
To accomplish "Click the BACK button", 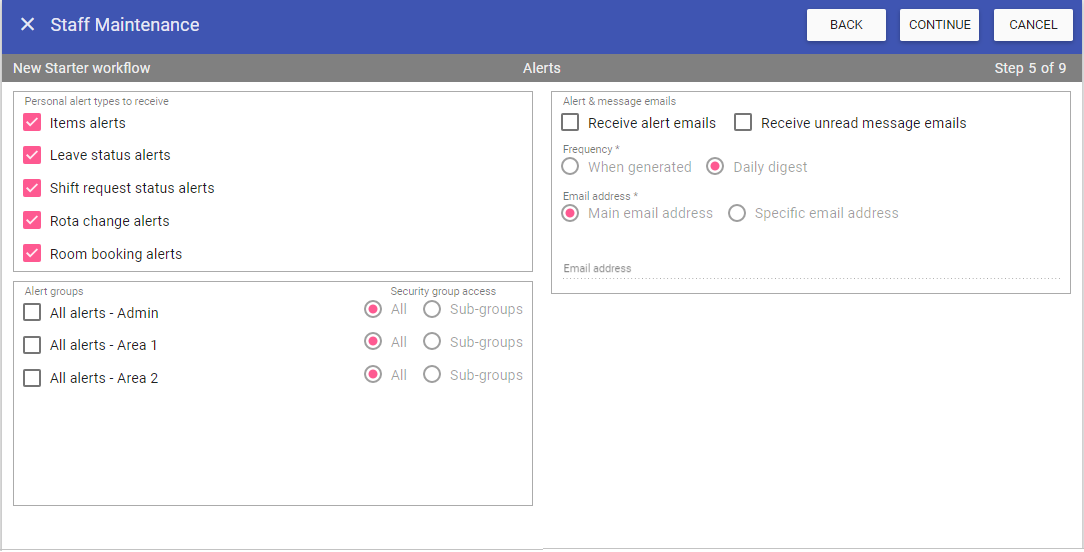I will click(x=846, y=25).
